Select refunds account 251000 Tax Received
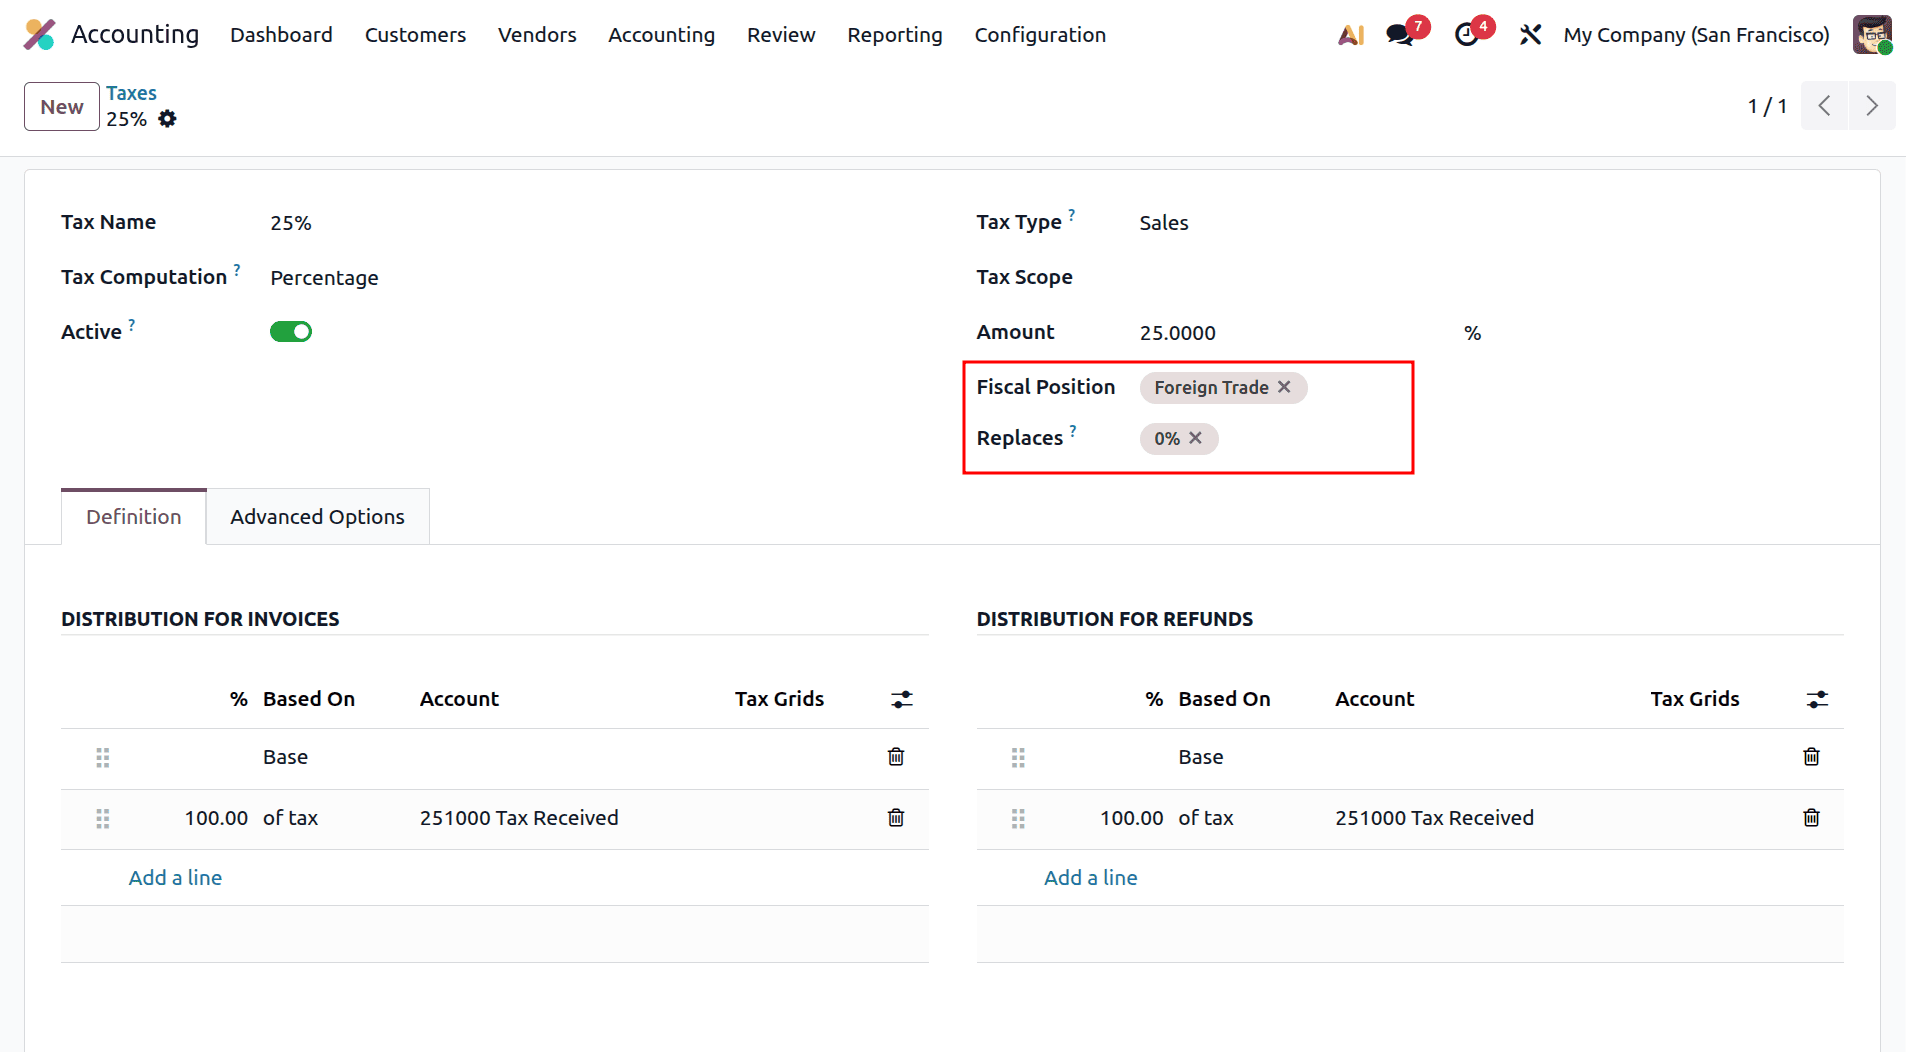This screenshot has height=1052, width=1906. (1434, 818)
